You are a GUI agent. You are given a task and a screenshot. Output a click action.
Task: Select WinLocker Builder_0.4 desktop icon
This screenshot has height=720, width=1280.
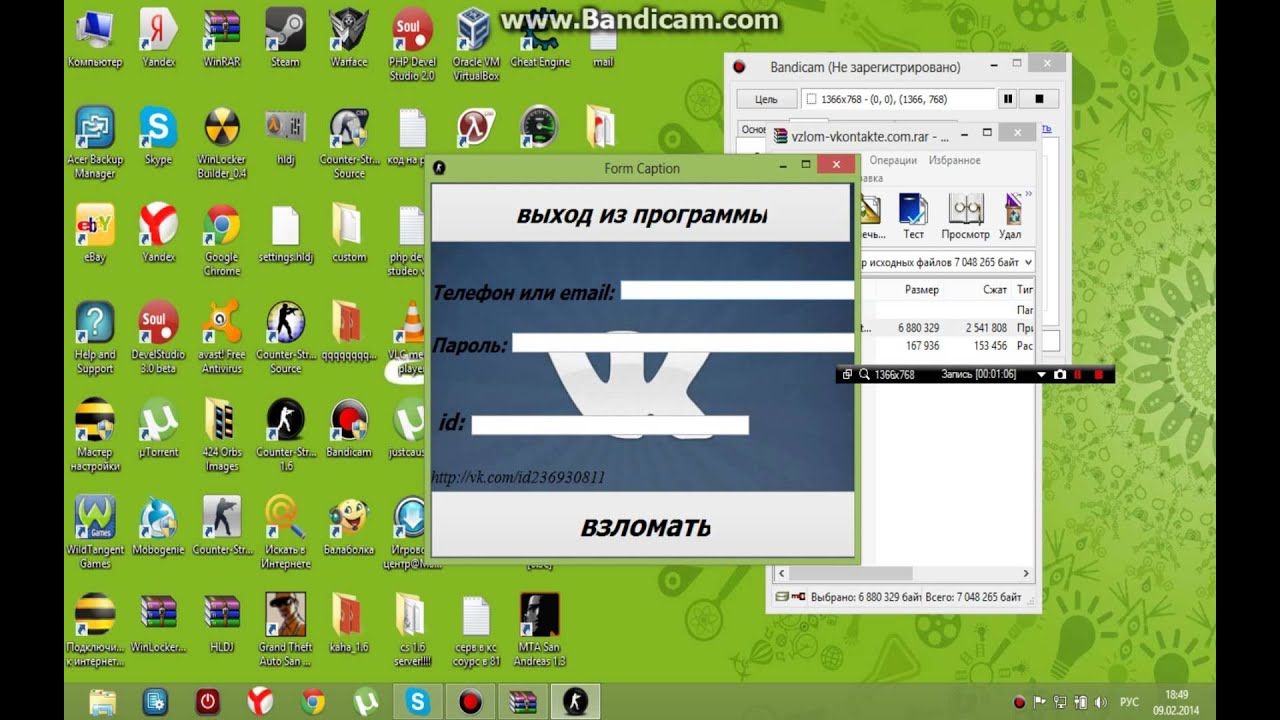[221, 142]
